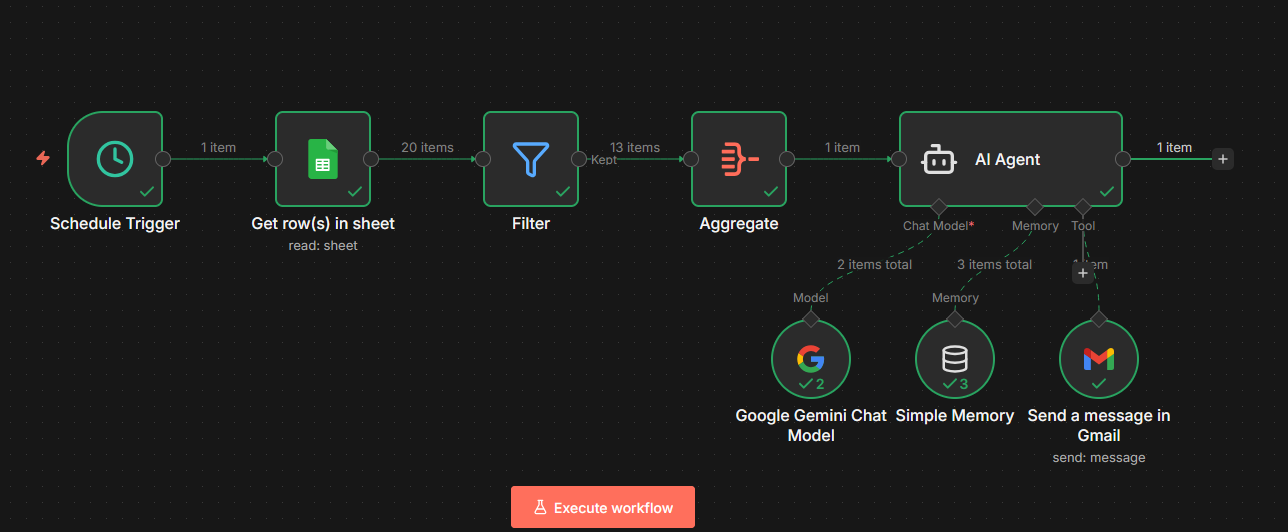The width and height of the screenshot is (1288, 532).
Task: Click the "13 items" connection label
Action: coord(635,147)
